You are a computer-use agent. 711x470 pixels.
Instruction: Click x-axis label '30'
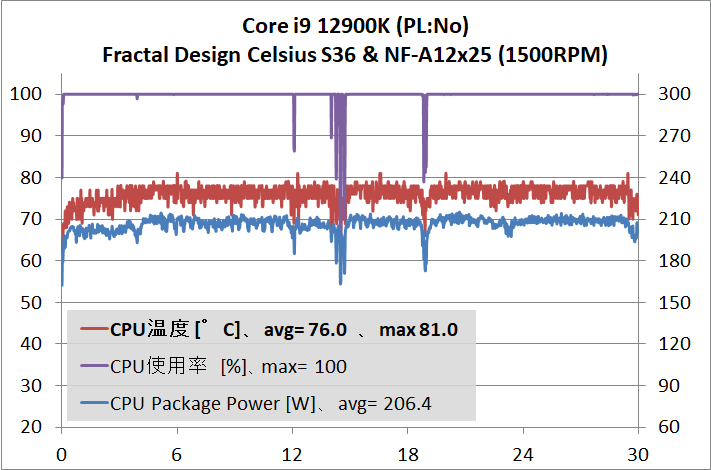click(x=638, y=455)
